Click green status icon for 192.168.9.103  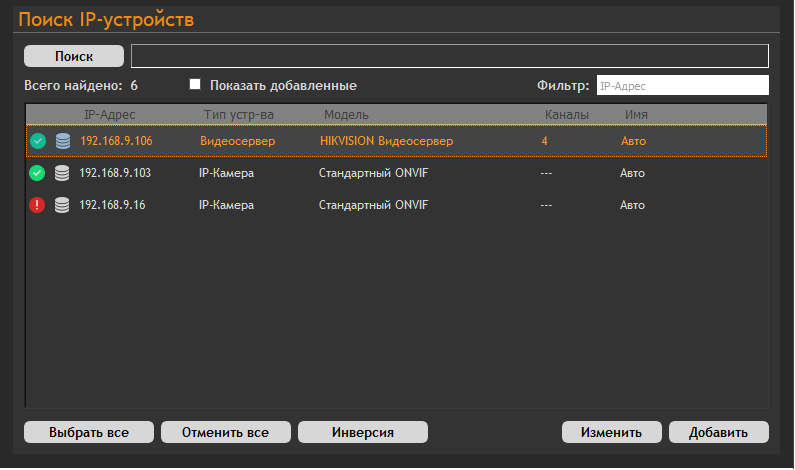tap(38, 173)
